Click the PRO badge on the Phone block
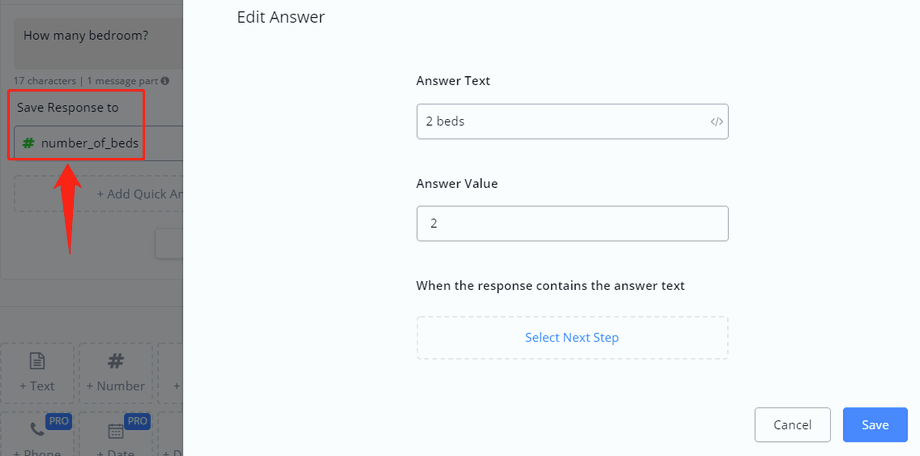This screenshot has width=920, height=456. (59, 421)
